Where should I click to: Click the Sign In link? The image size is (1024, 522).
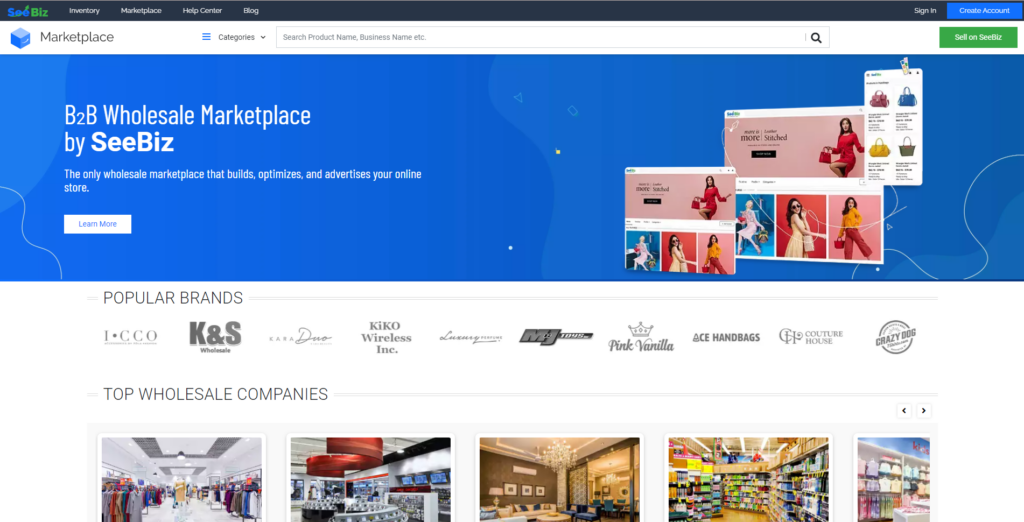click(925, 10)
